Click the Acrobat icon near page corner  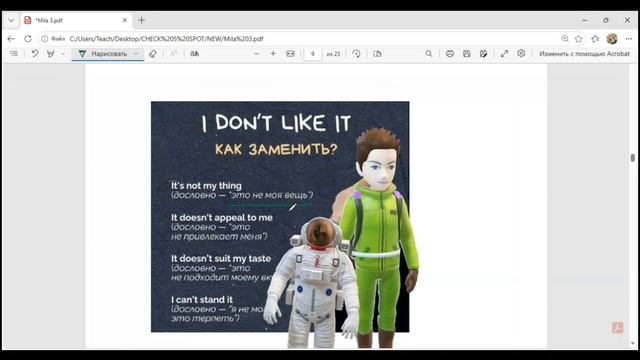(x=618, y=327)
